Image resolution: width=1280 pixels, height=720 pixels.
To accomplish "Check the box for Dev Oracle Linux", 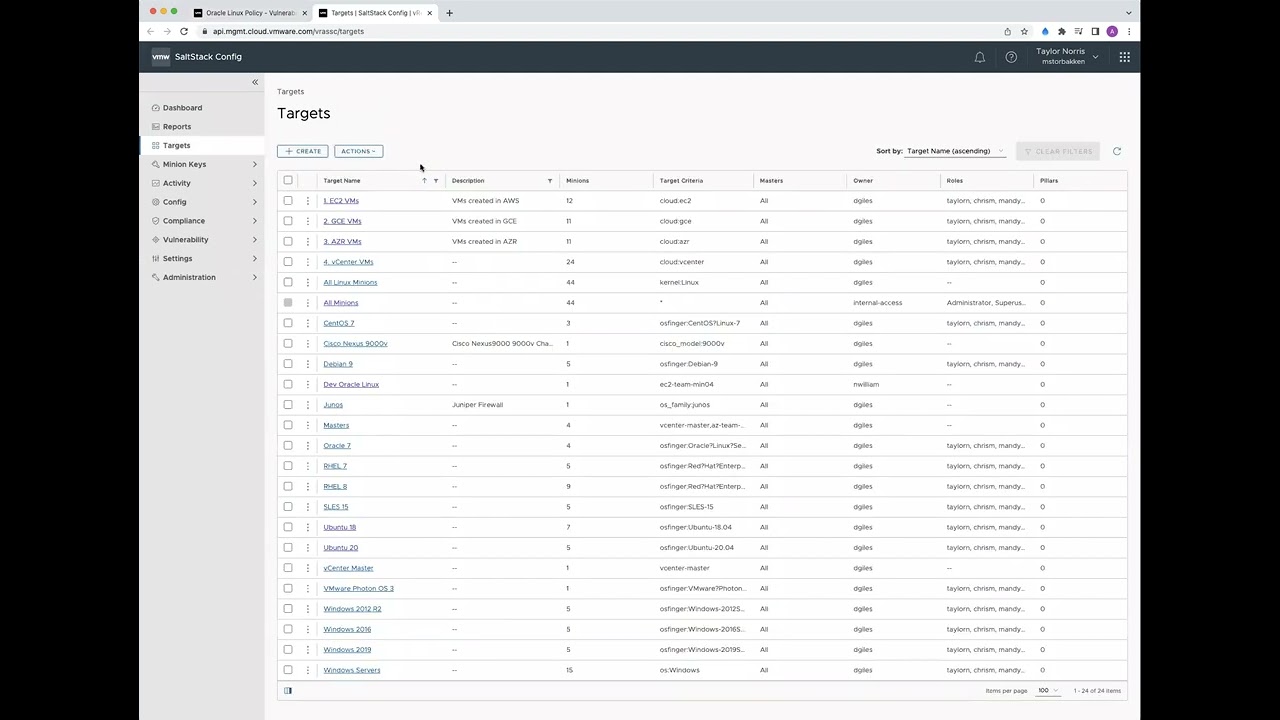I will pyautogui.click(x=288, y=384).
